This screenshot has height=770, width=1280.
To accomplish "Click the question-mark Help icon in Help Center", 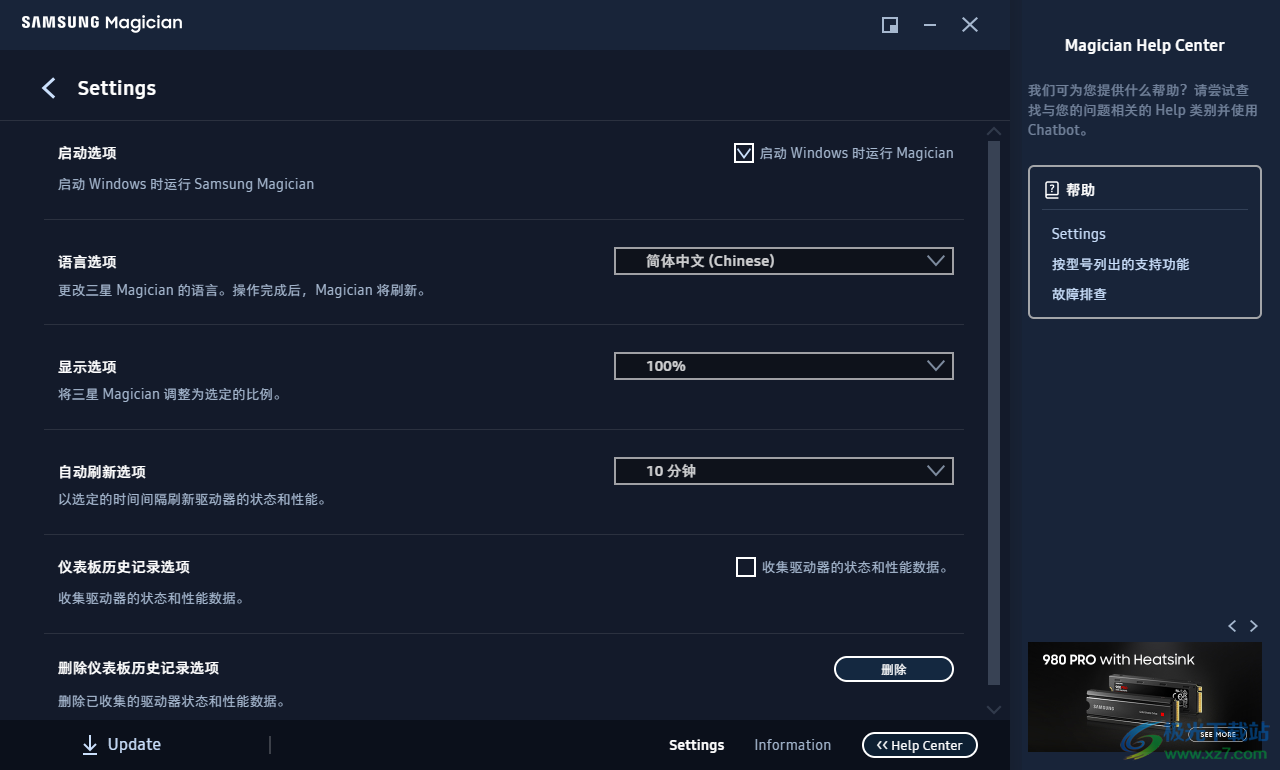I will (1052, 189).
